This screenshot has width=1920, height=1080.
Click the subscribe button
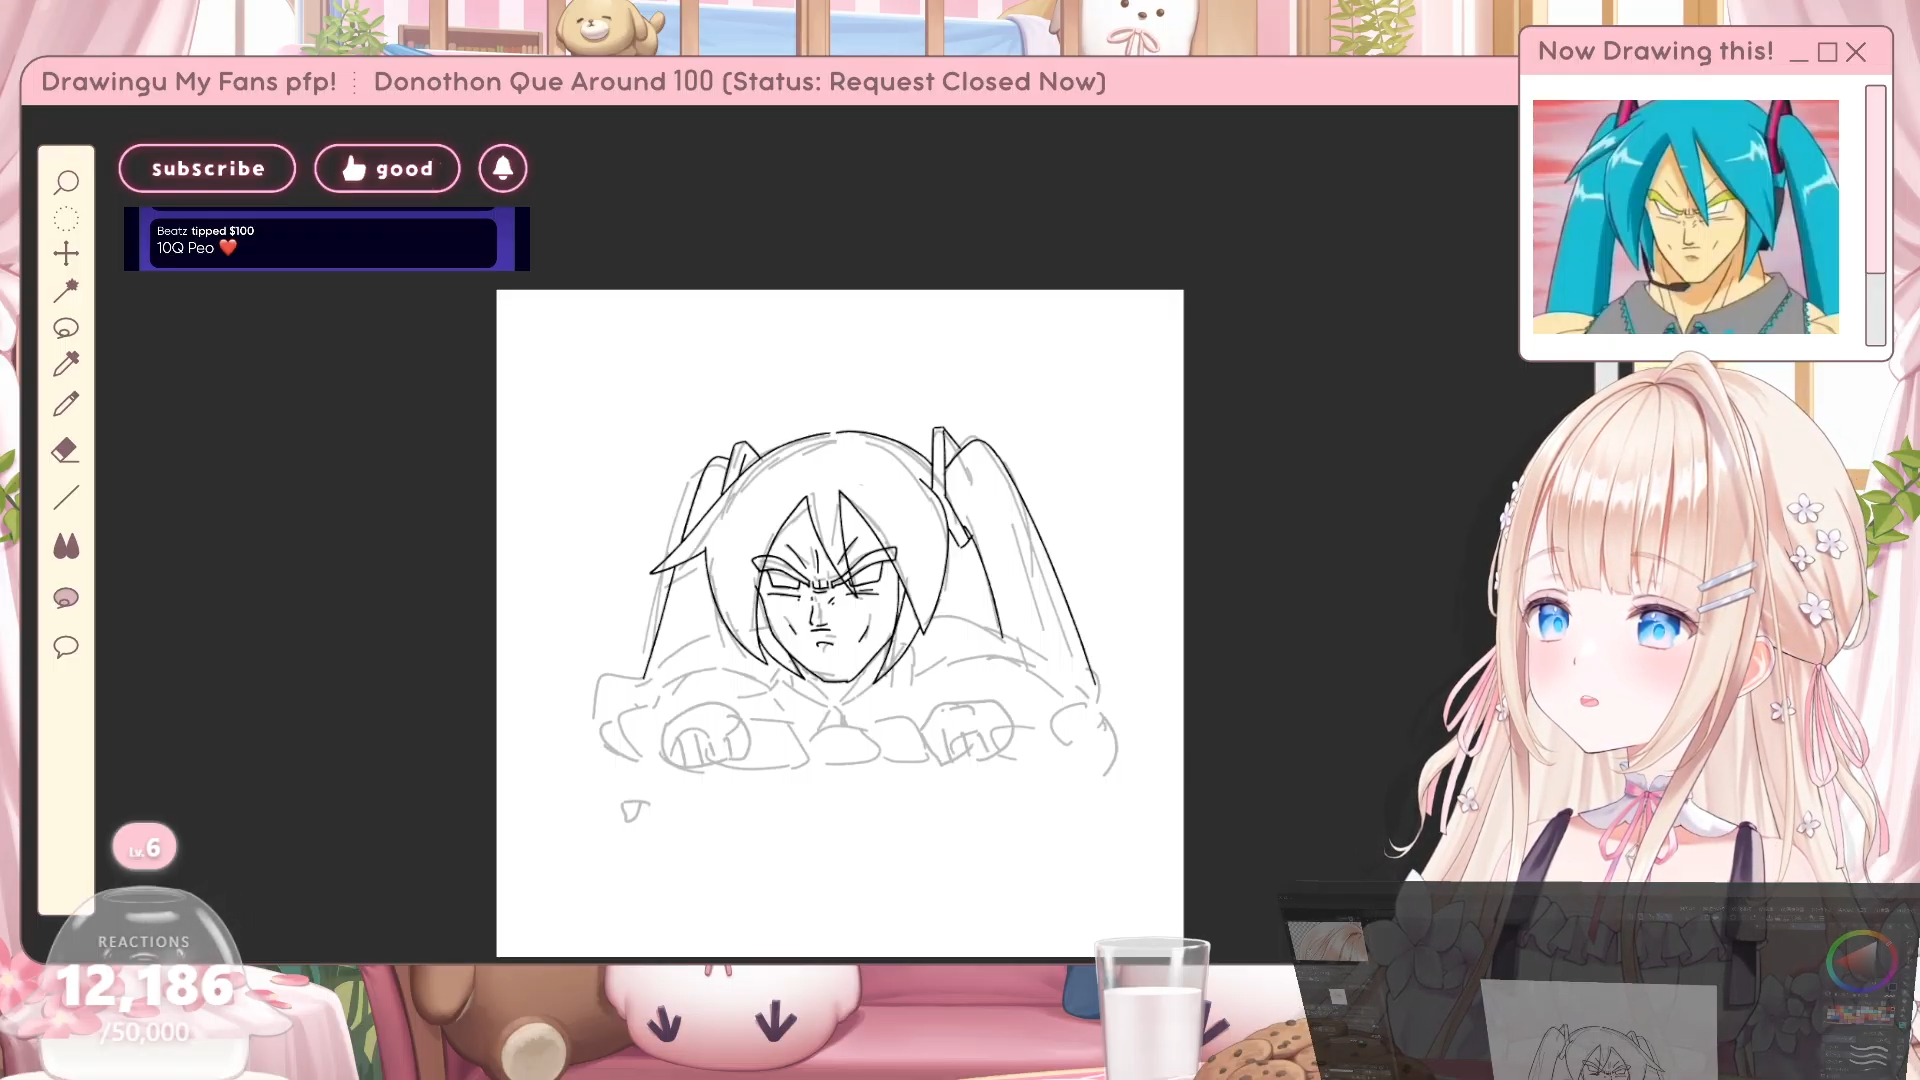(208, 169)
